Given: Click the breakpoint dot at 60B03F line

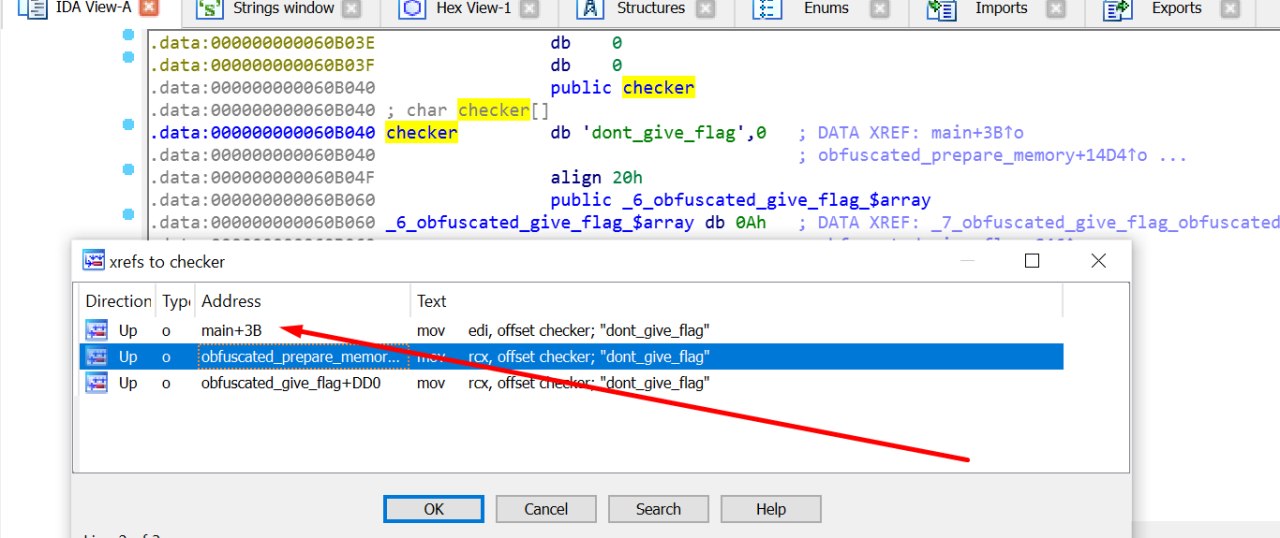Looking at the screenshot, I should click(128, 57).
